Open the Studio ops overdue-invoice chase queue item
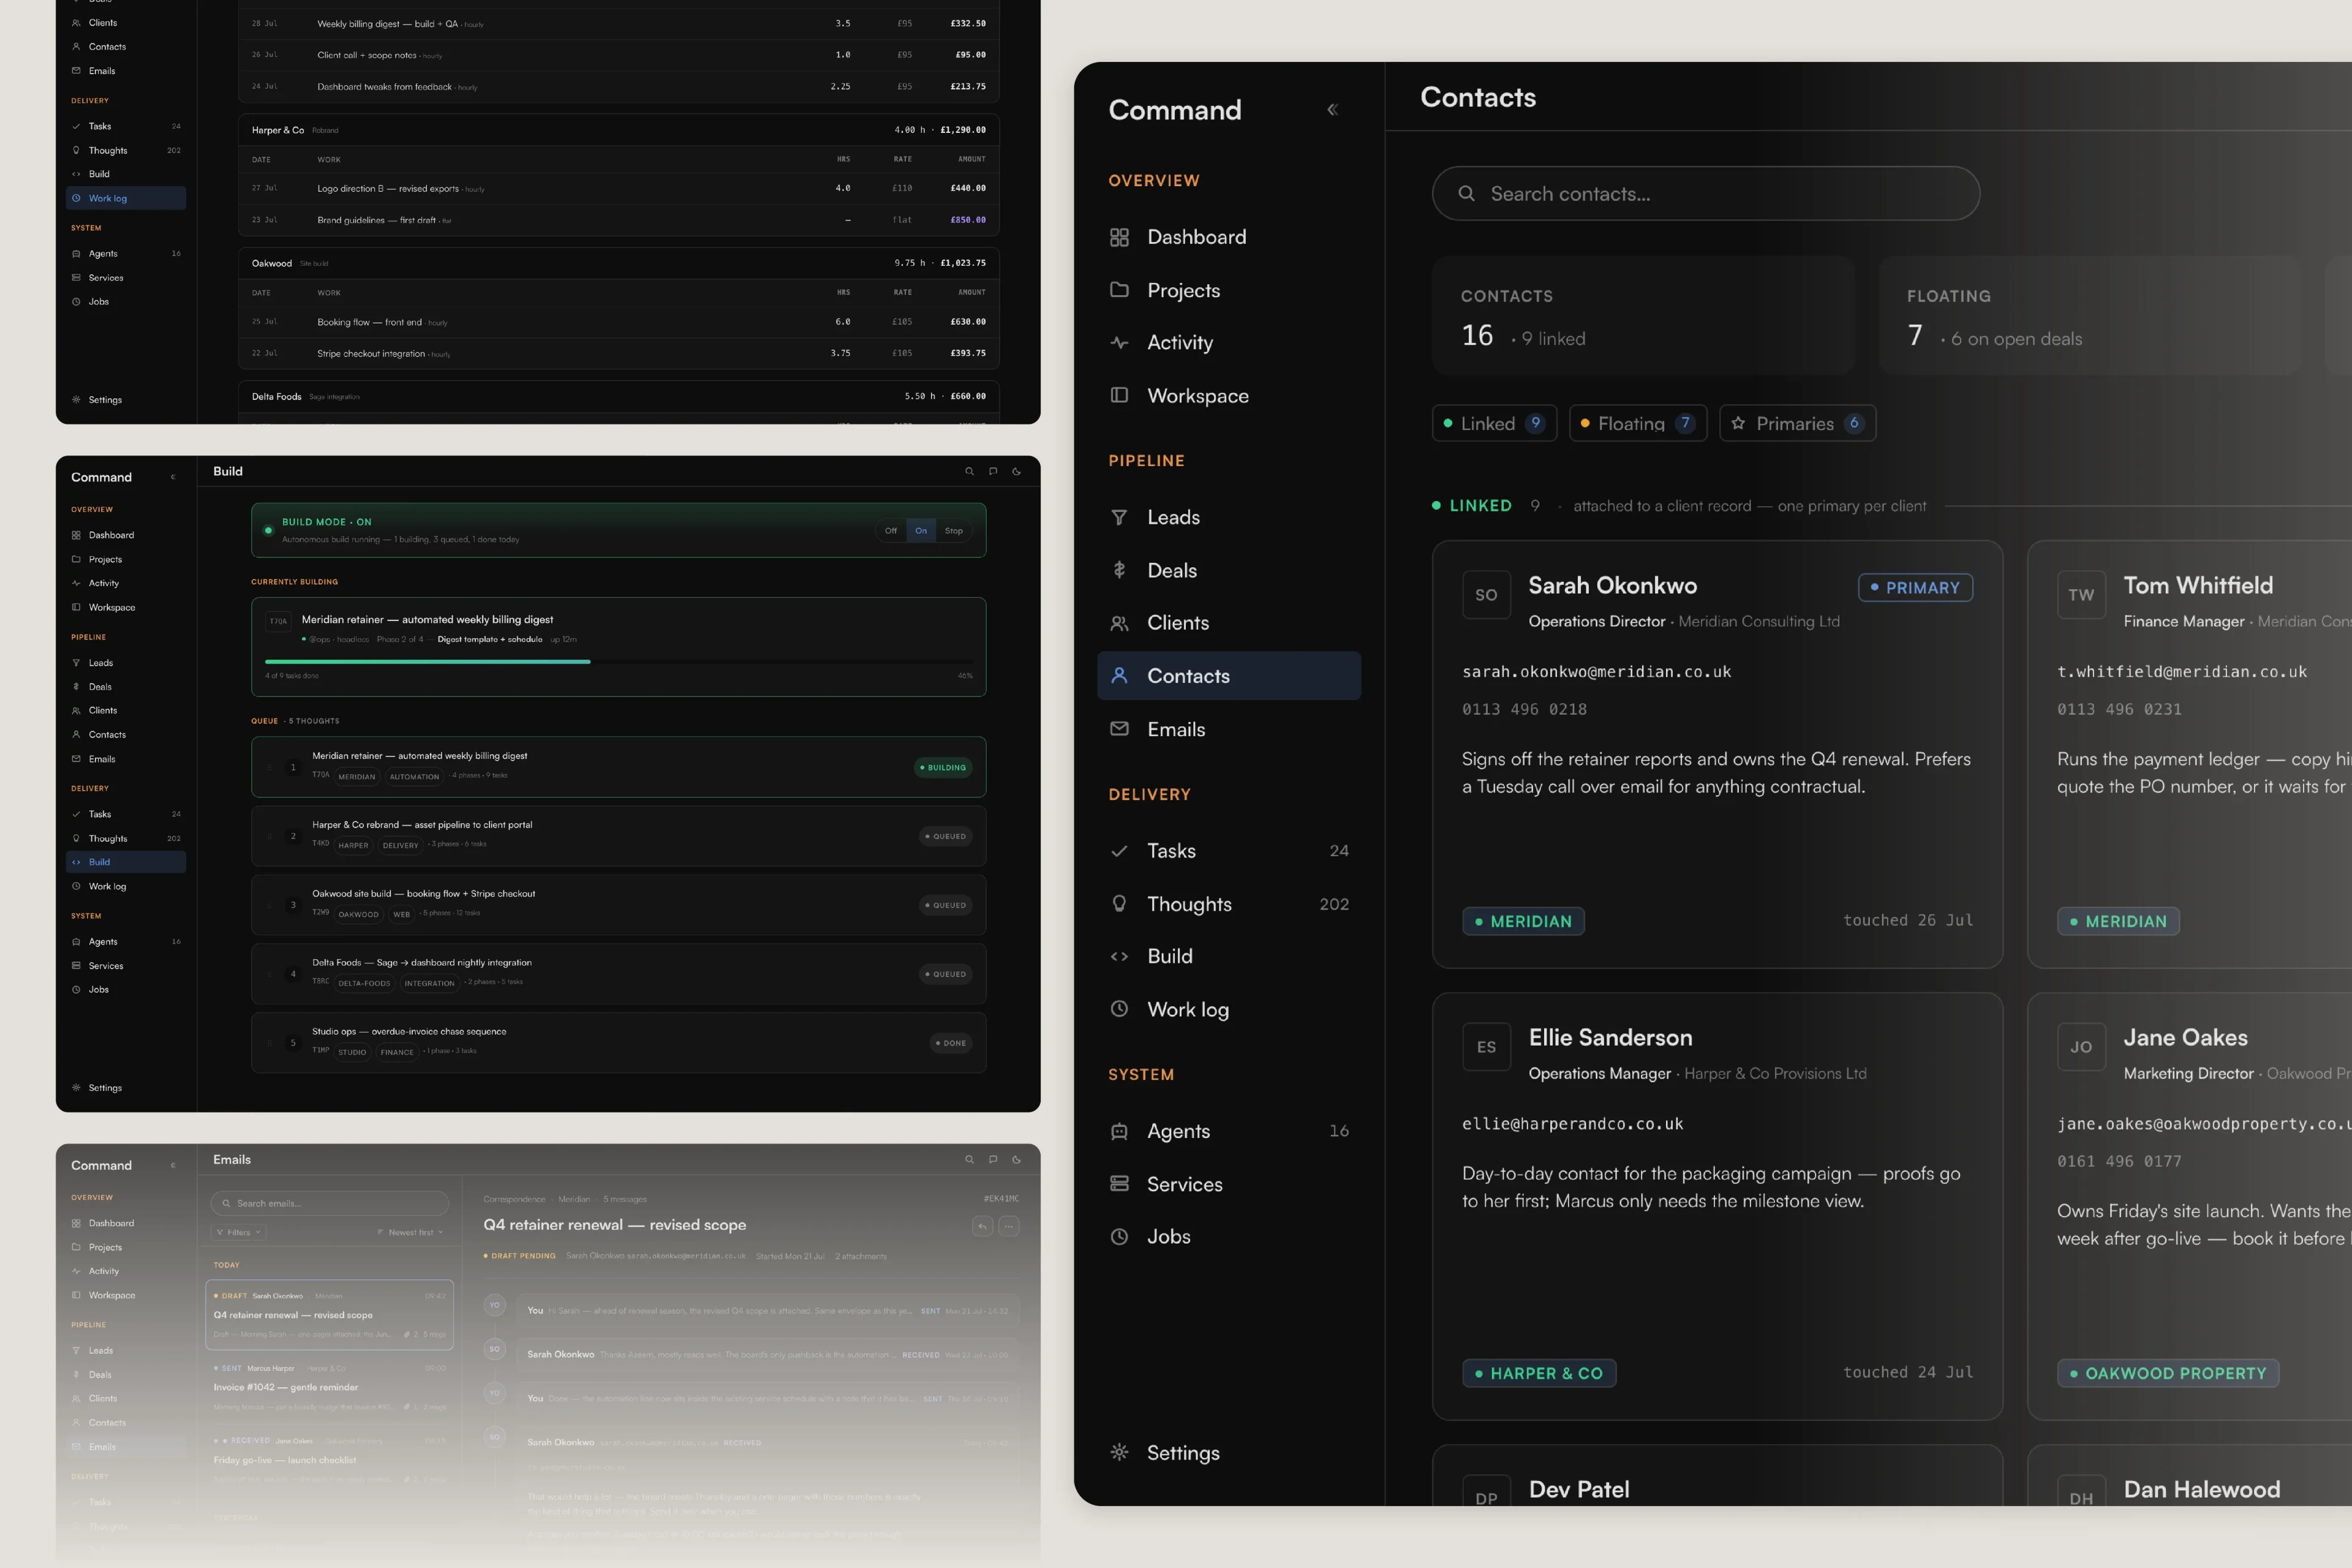2352x1568 pixels. pyautogui.click(x=618, y=1043)
